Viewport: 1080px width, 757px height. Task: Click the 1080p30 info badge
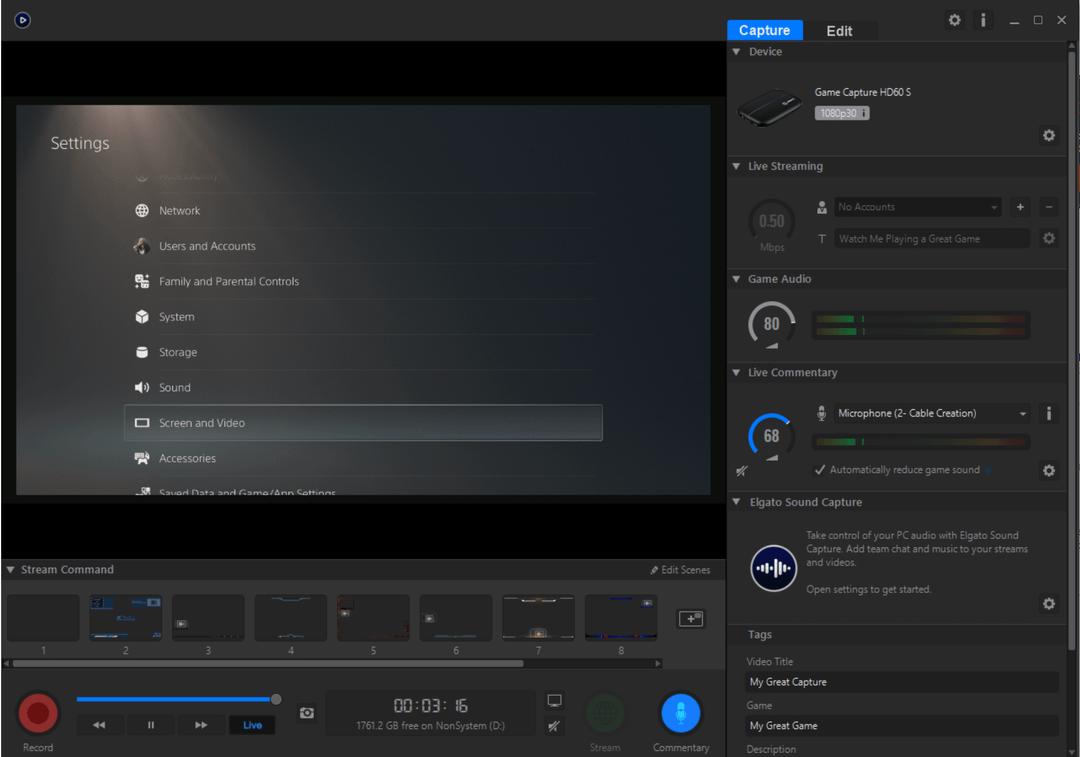[x=842, y=113]
